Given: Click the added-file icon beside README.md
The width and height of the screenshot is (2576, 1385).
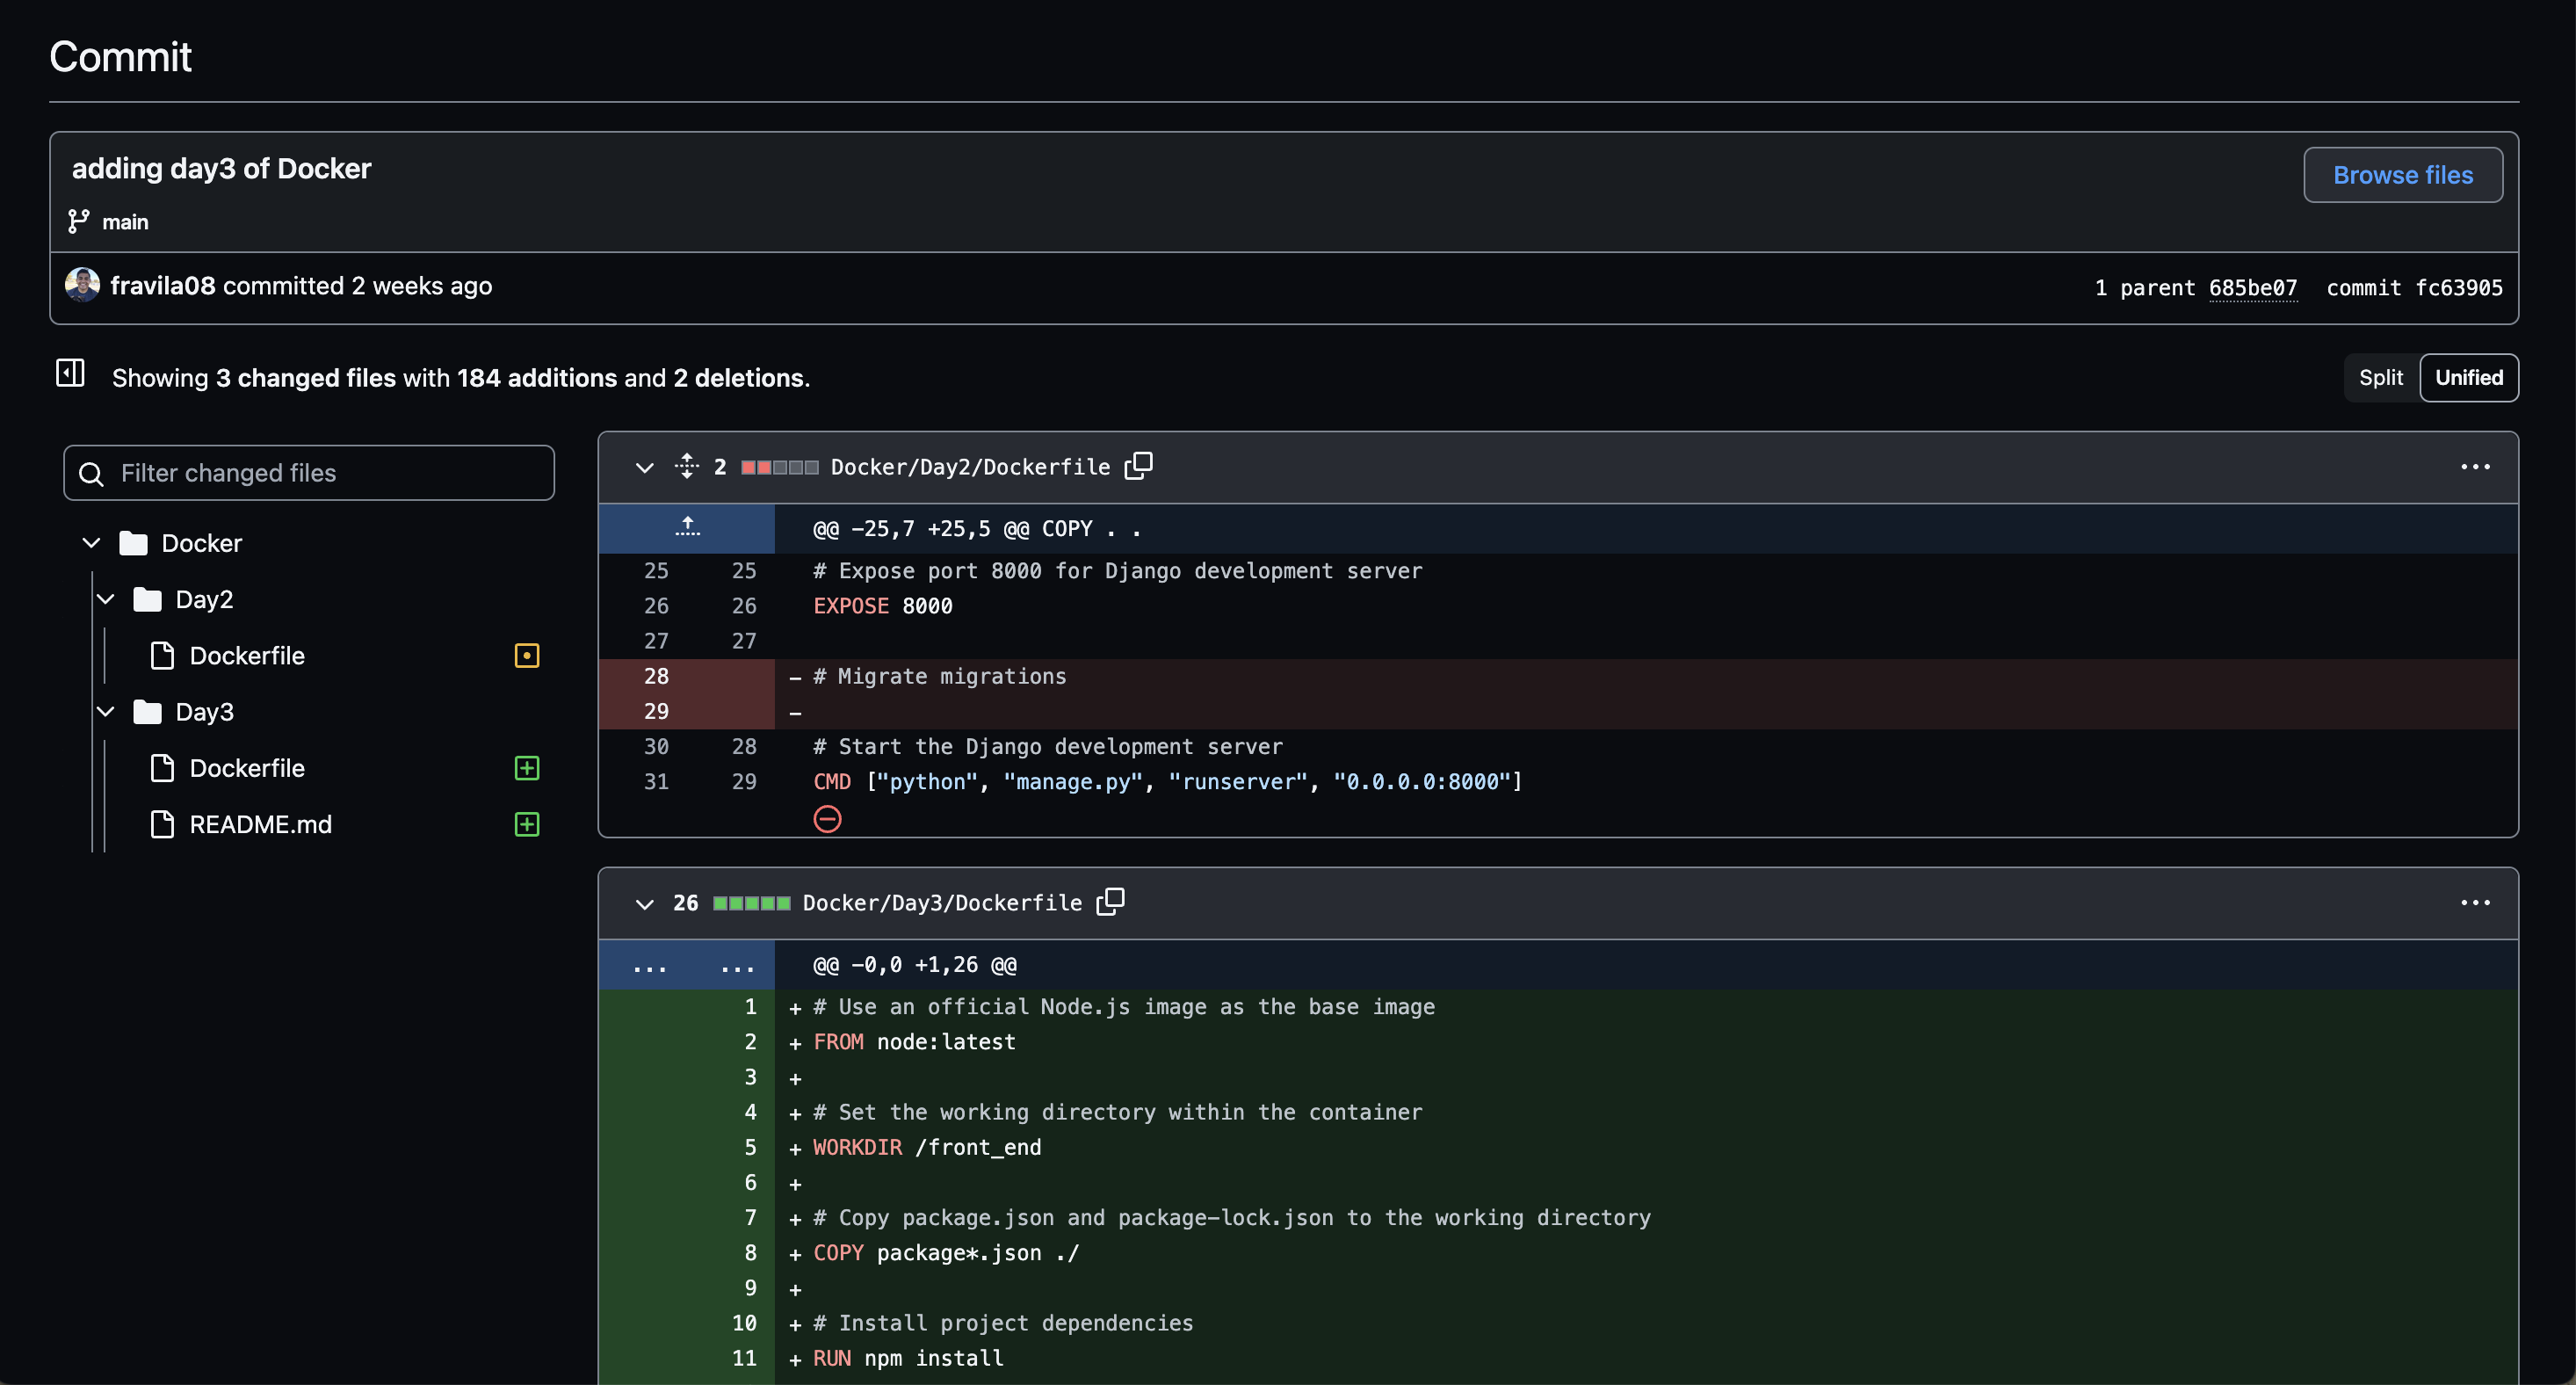Looking at the screenshot, I should click(526, 825).
